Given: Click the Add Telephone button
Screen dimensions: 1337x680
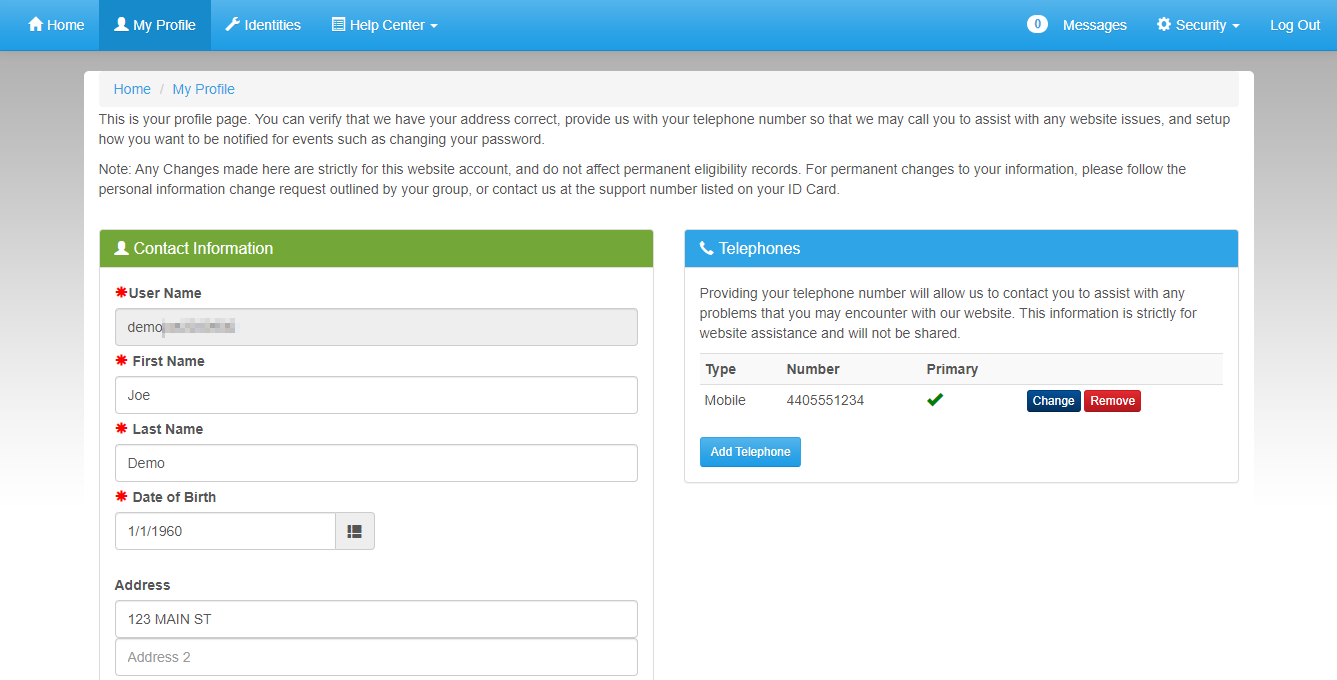Looking at the screenshot, I should pyautogui.click(x=750, y=452).
